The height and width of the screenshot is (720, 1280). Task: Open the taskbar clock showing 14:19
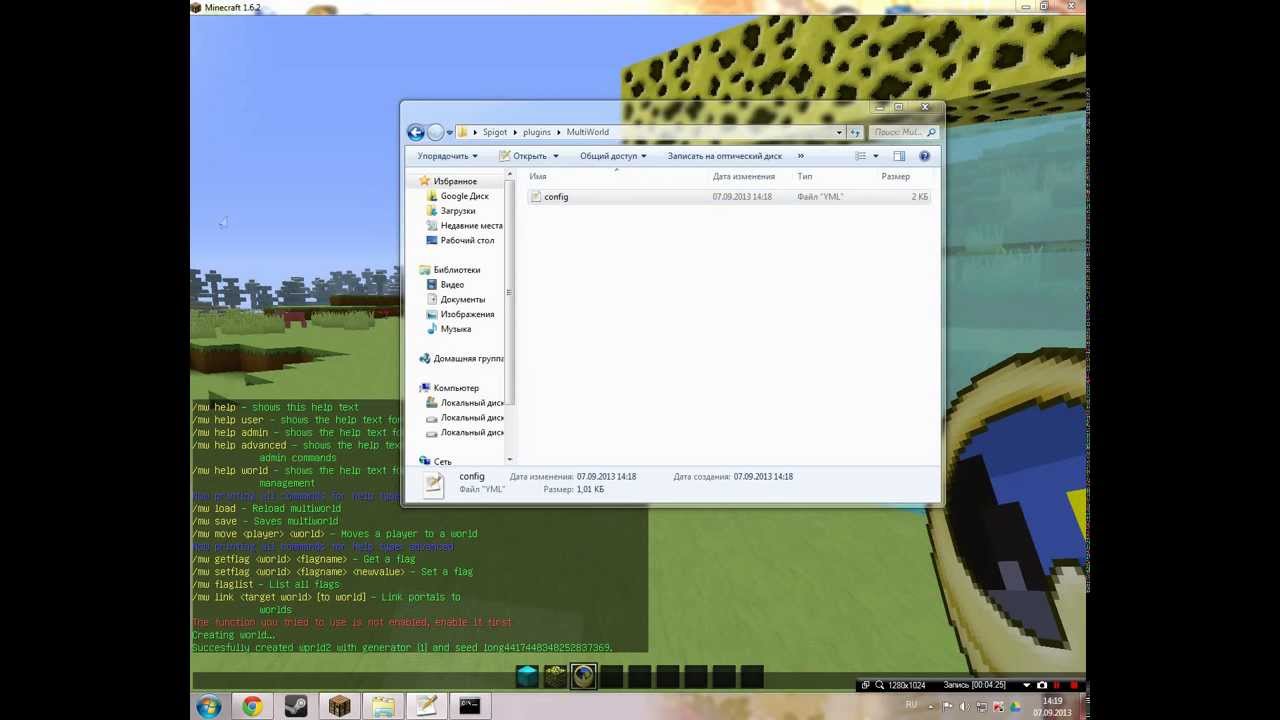tap(1052, 707)
